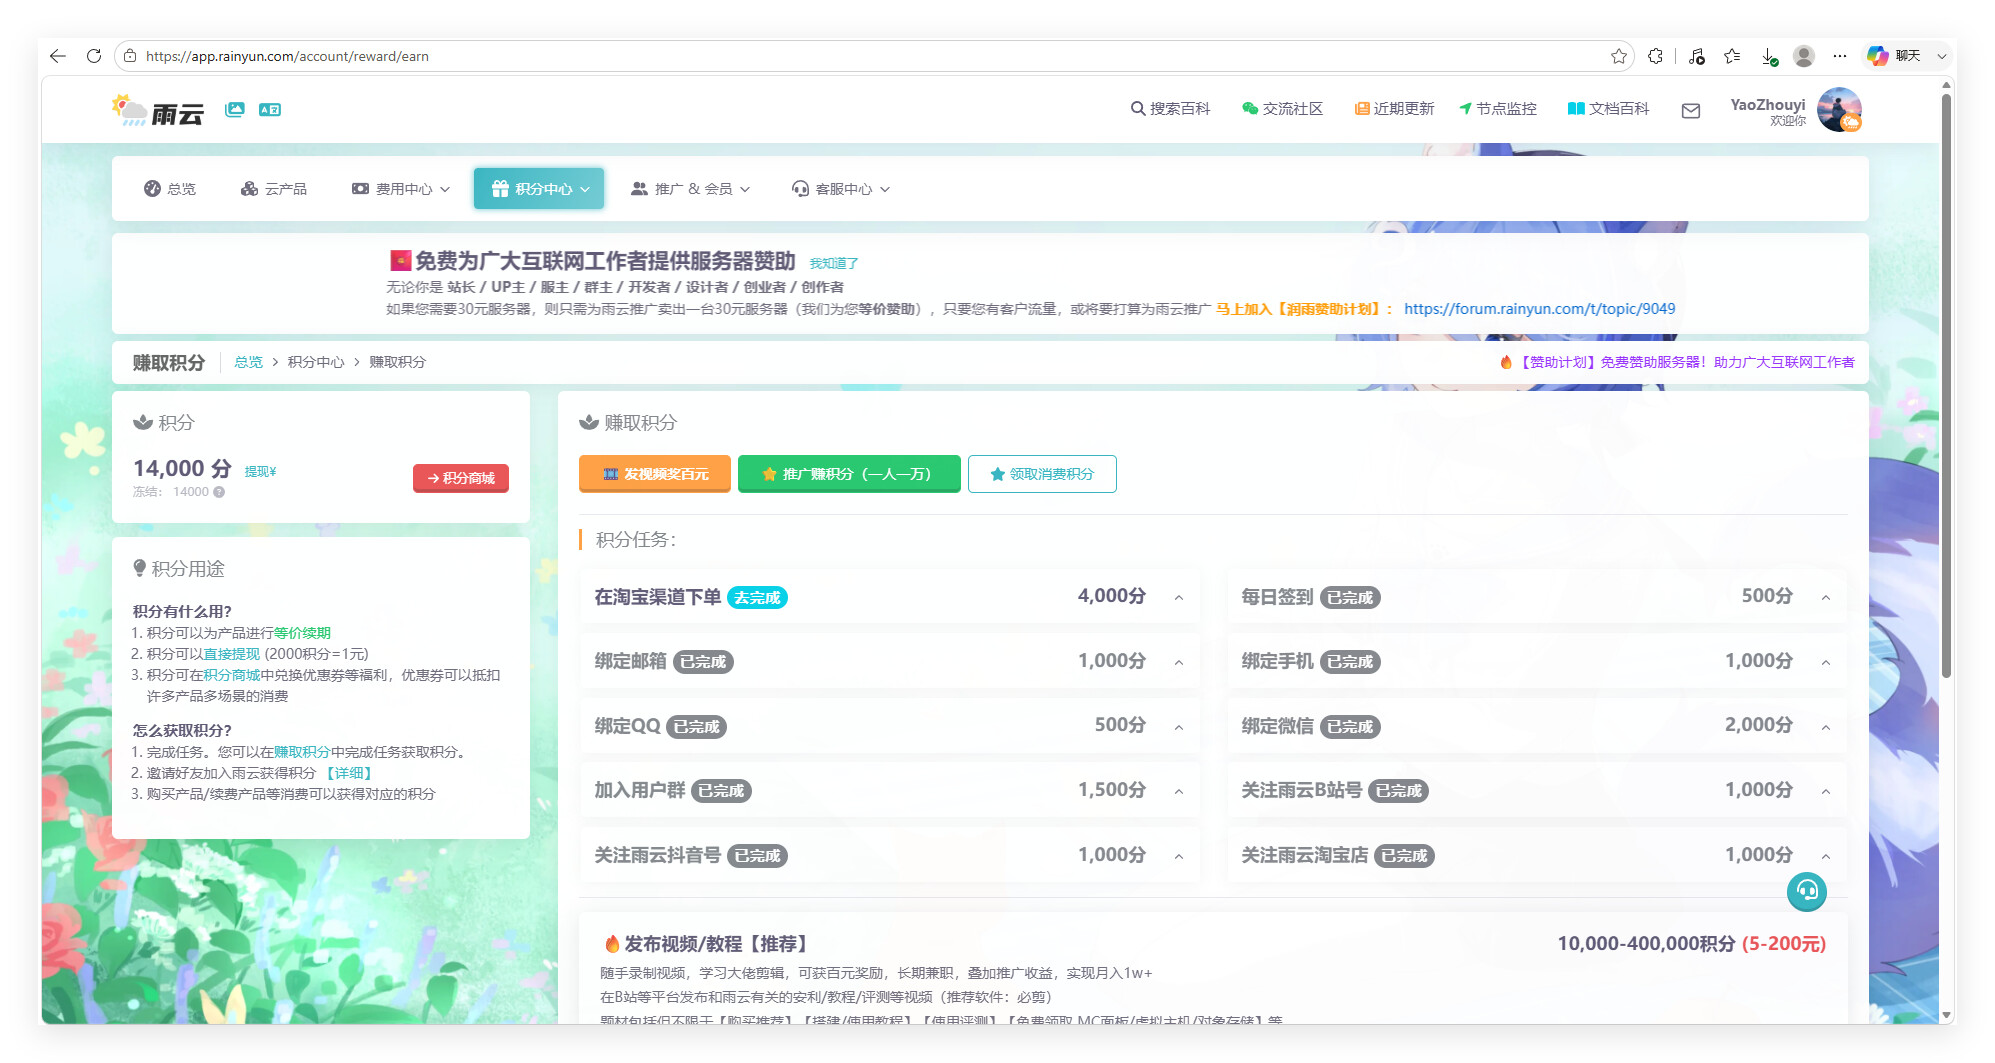1995x1063 pixels.
Task: Click the green 推广赚积分 button
Action: 849,474
